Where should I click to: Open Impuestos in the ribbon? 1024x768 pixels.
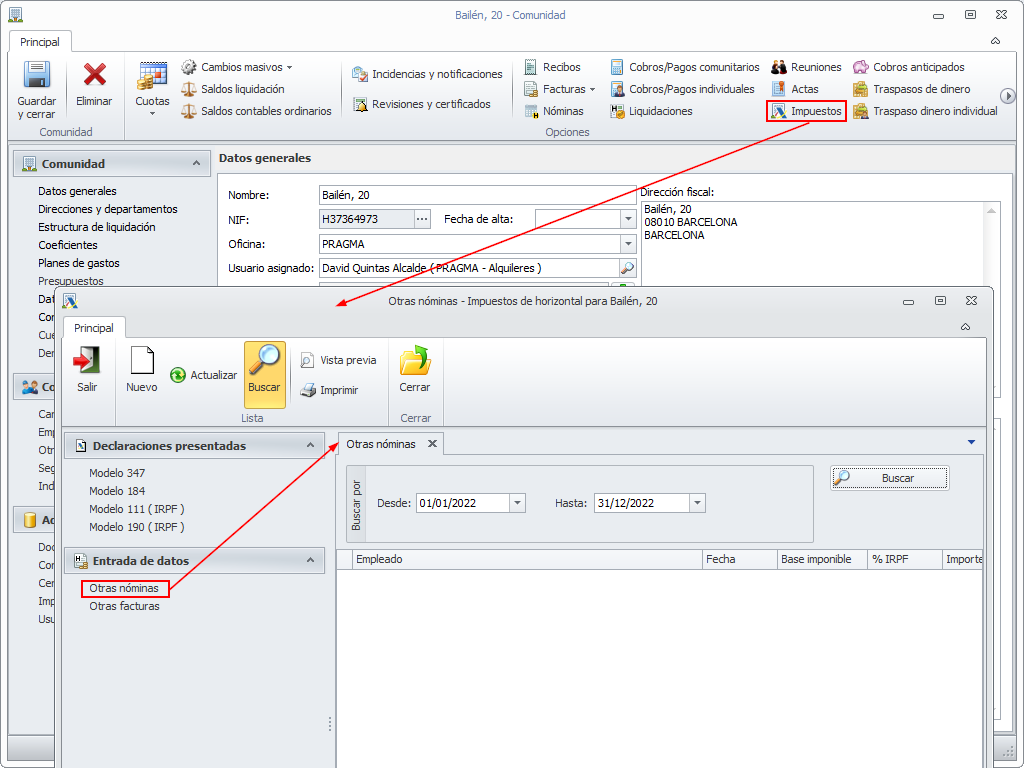click(807, 111)
